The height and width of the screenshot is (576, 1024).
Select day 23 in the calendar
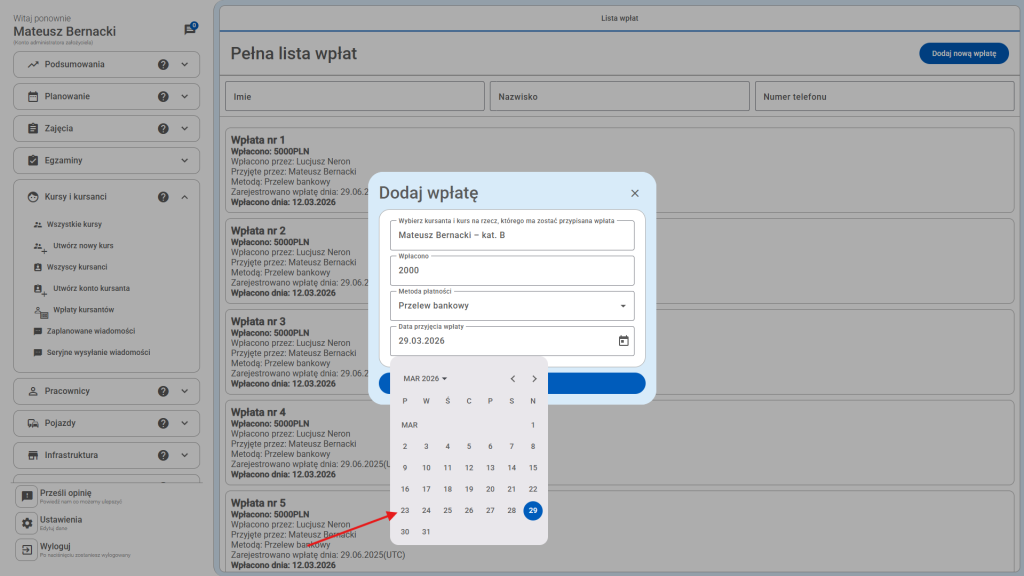coord(405,510)
